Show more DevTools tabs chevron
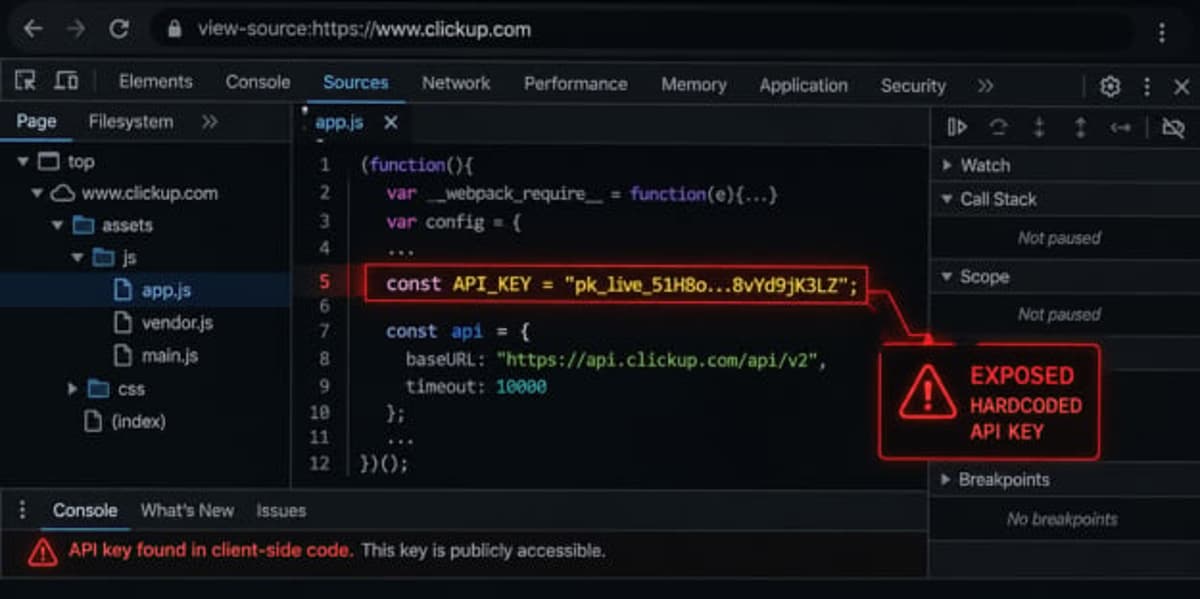 [986, 86]
